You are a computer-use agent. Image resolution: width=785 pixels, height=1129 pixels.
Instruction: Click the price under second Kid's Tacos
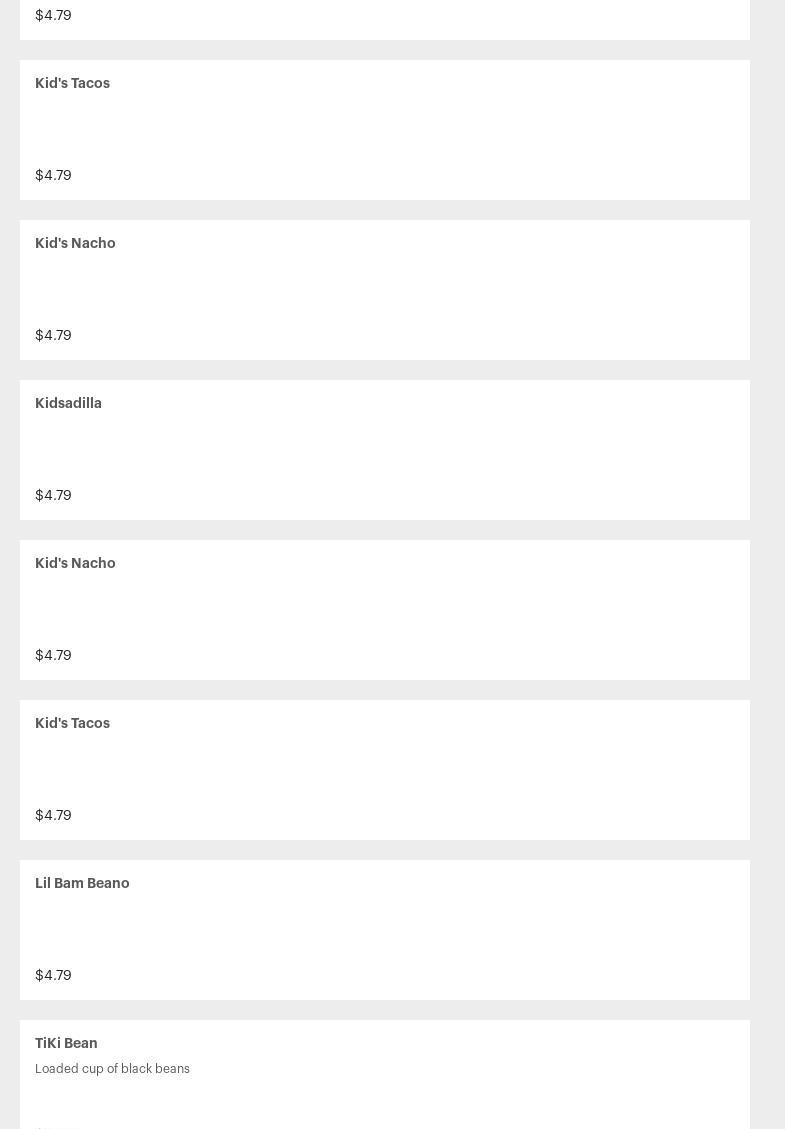click(x=53, y=816)
